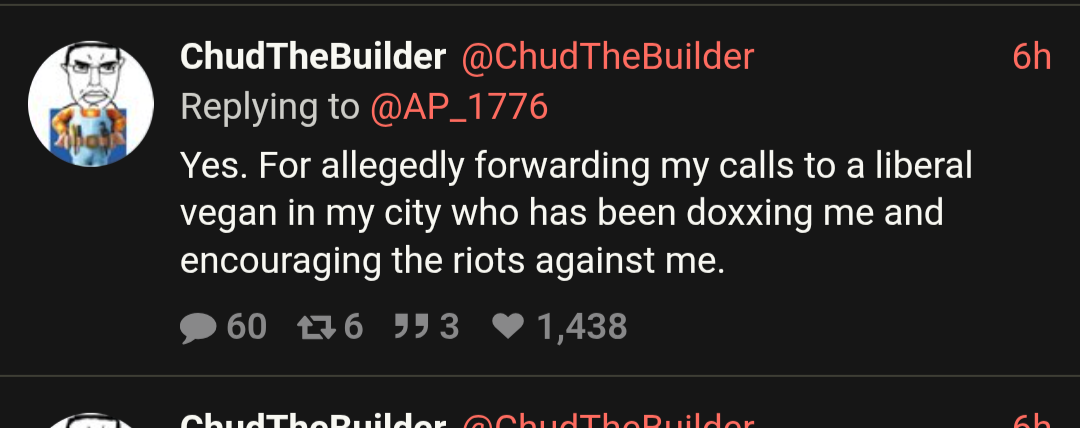Open the tweet text about the liberal vegan
Viewport: 1080px width, 428px height.
[x=575, y=213]
